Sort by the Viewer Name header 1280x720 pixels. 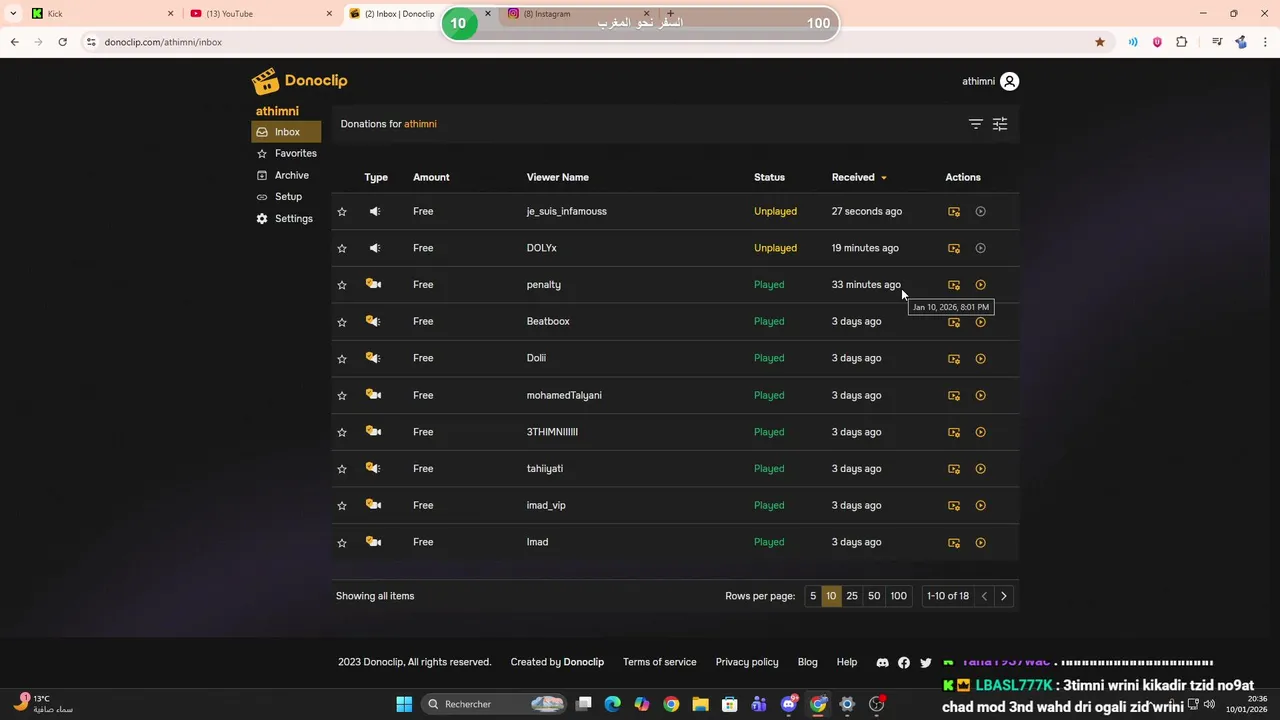[557, 177]
